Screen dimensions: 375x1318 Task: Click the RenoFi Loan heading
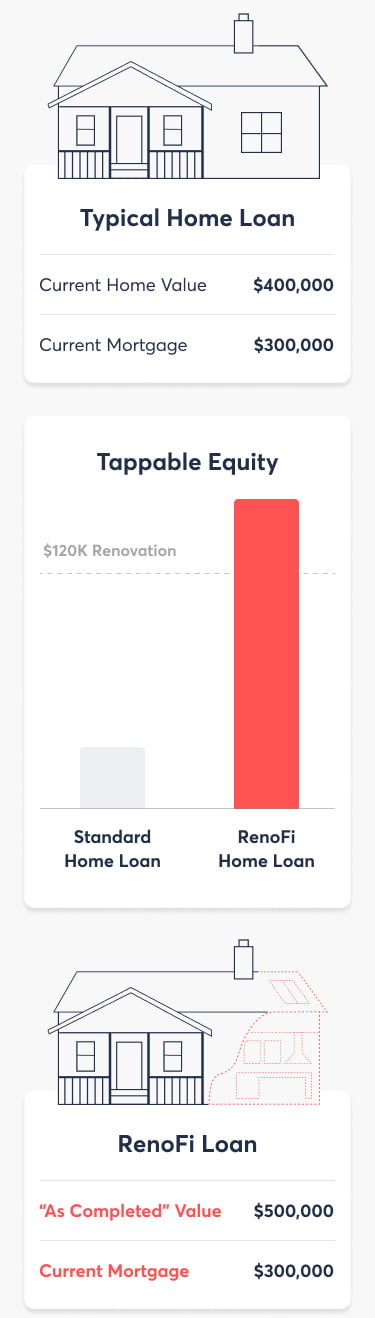(188, 1143)
